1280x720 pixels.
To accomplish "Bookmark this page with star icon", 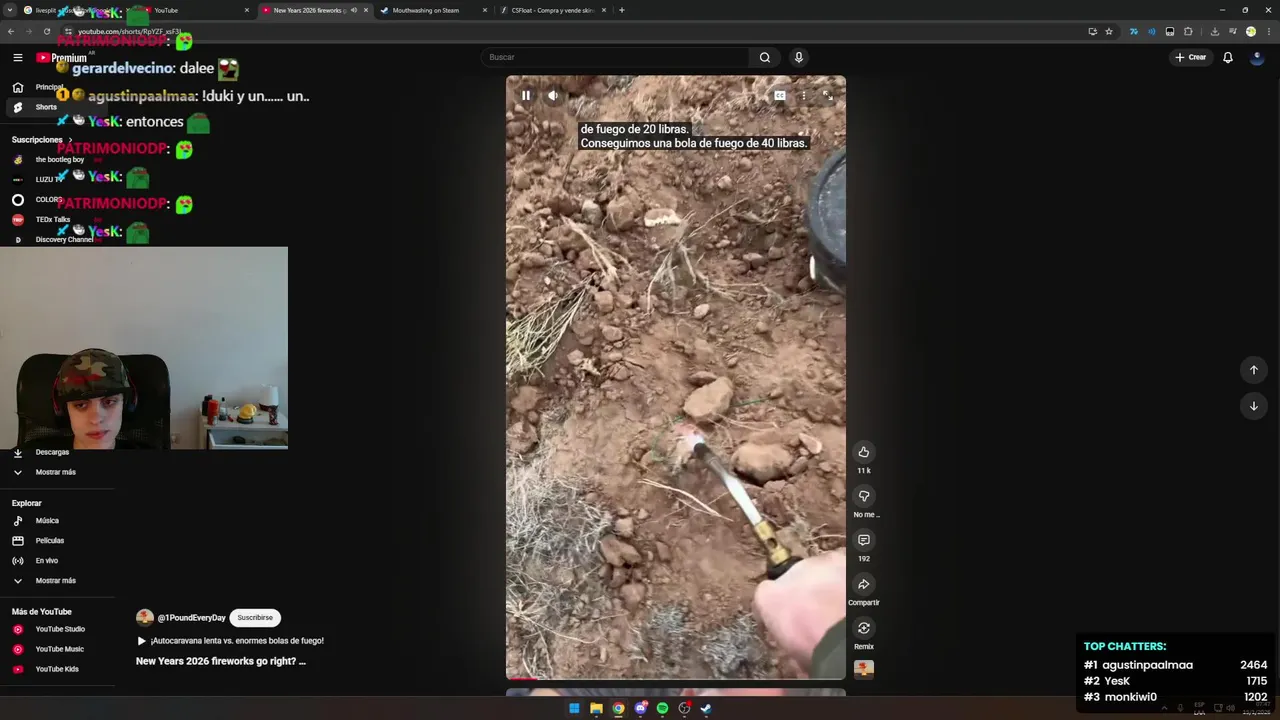I will tap(1109, 31).
